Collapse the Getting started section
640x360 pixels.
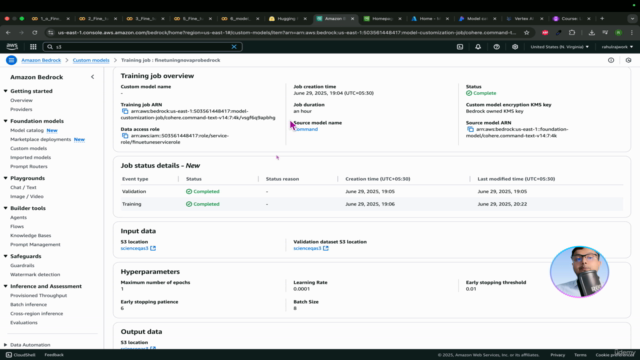coord(6,91)
